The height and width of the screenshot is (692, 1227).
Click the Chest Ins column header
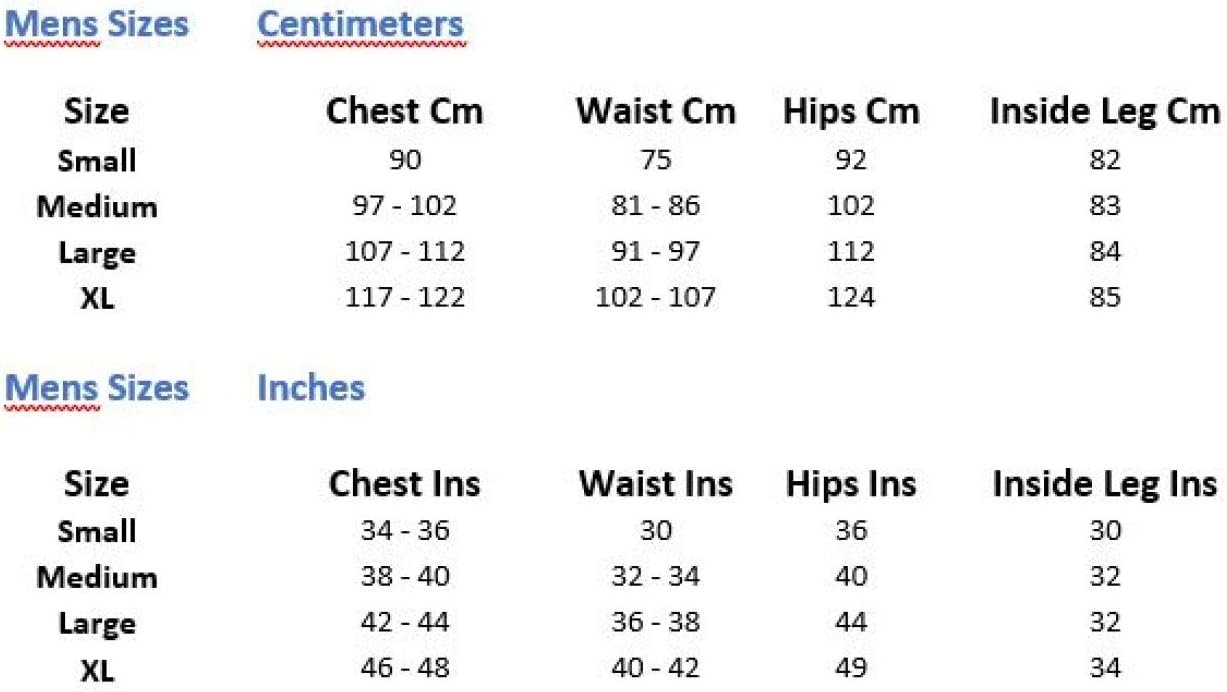(x=404, y=484)
